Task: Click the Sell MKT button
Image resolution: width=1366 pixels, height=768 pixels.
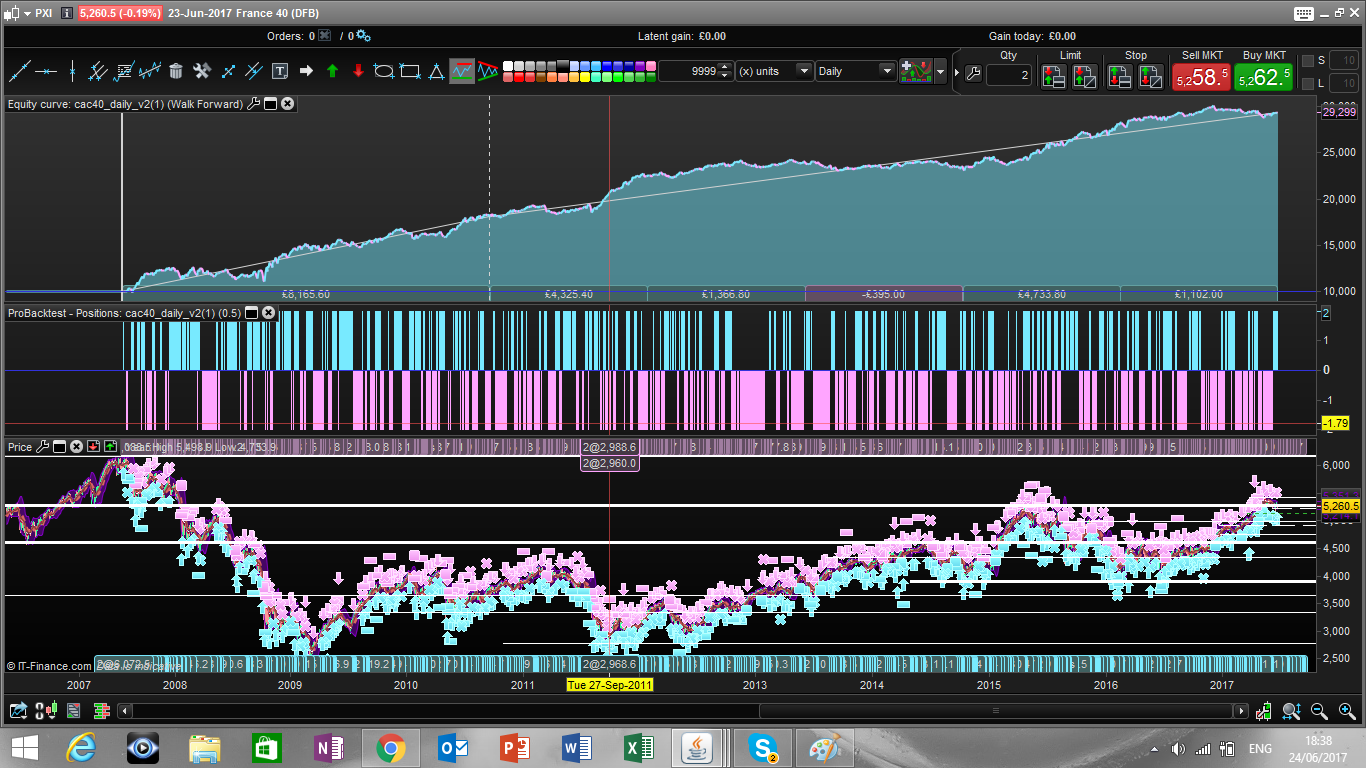Action: coord(1200,76)
